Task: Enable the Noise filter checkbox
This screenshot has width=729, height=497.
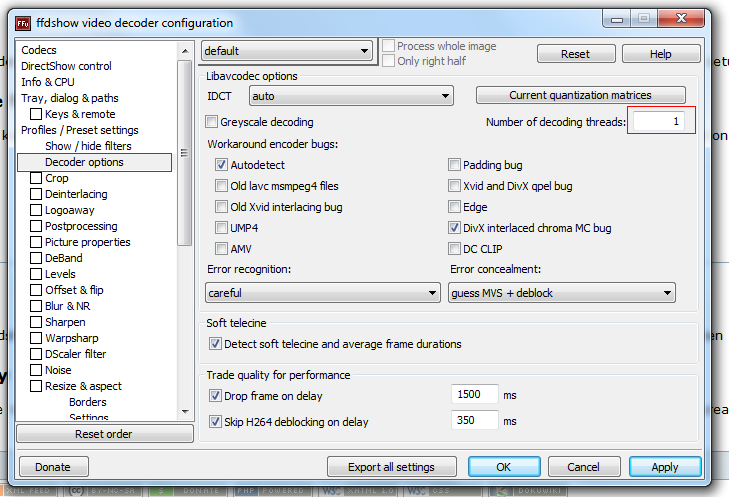Action: (x=36, y=370)
